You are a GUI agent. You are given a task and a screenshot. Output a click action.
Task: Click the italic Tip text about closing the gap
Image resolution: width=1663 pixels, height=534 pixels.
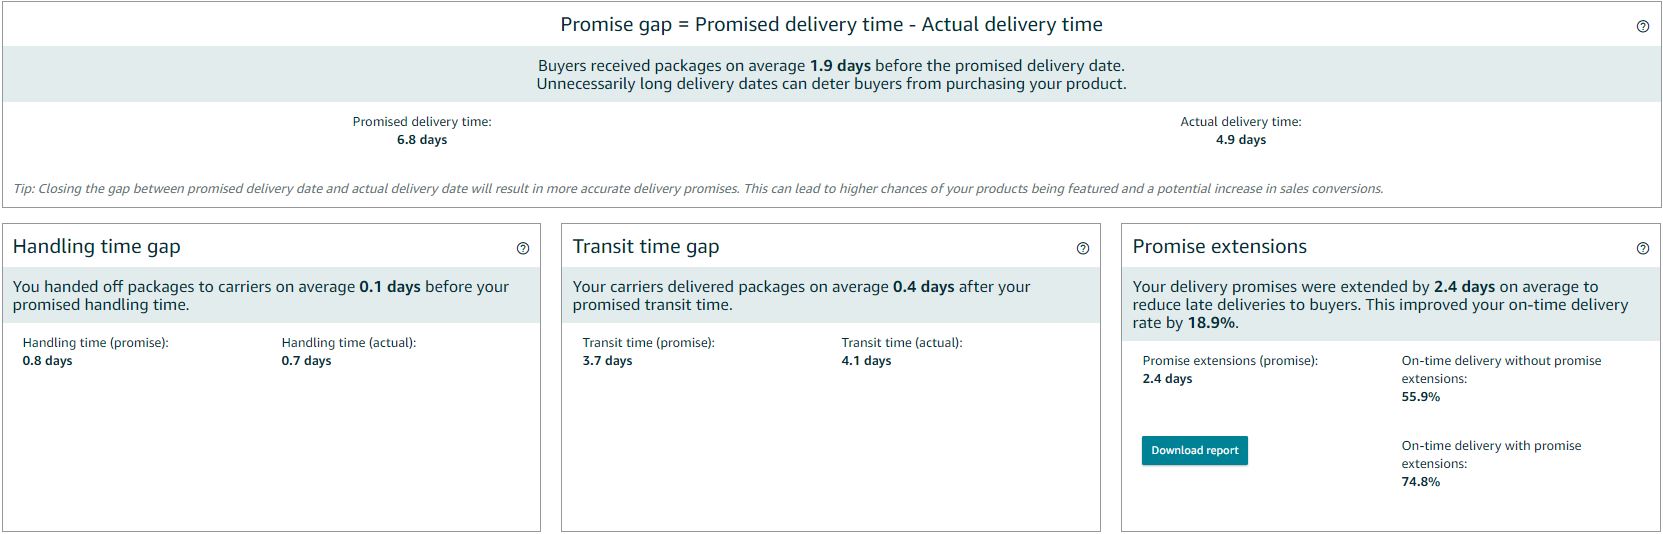coord(698,188)
